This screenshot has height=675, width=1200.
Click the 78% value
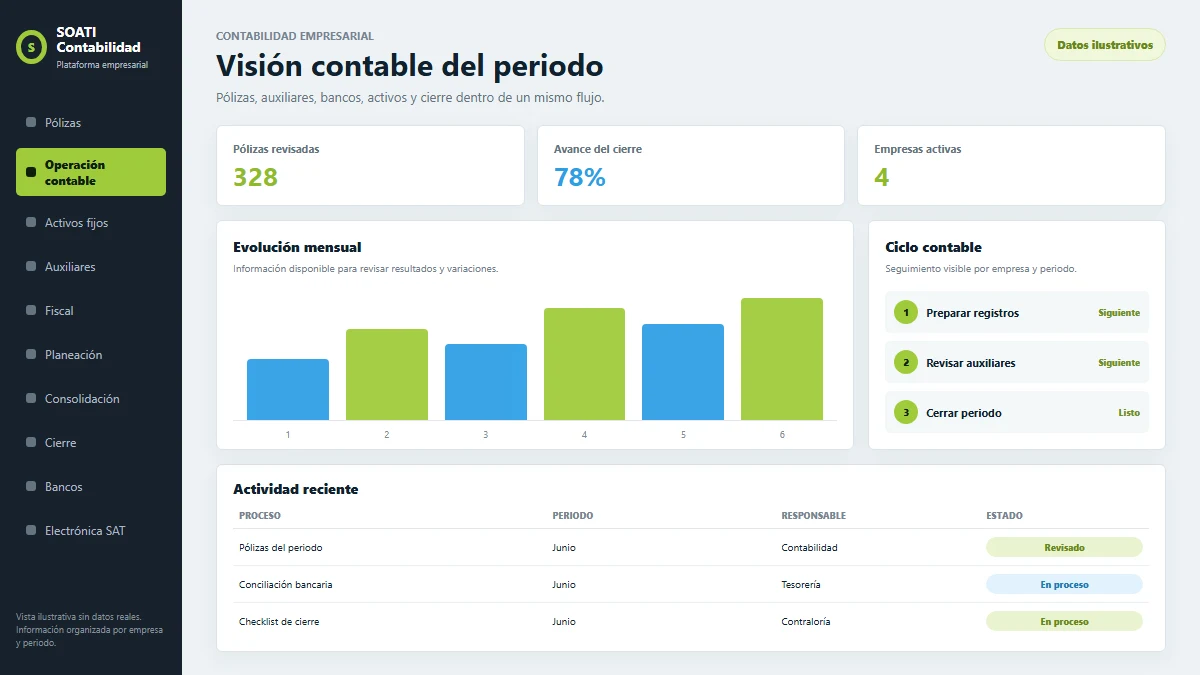580,177
